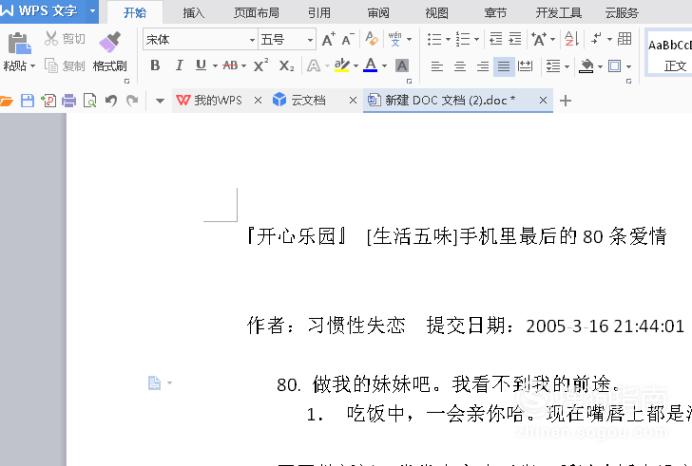
Task: Expand the quick access toolbar customize arrow
Action: click(160, 101)
